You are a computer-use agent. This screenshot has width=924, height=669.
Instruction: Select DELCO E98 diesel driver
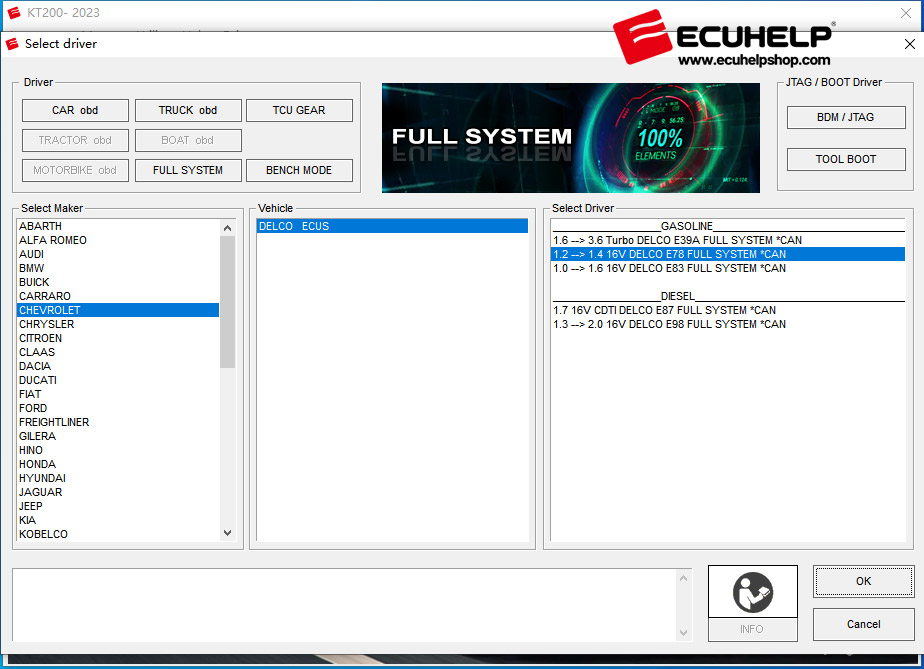point(728,324)
